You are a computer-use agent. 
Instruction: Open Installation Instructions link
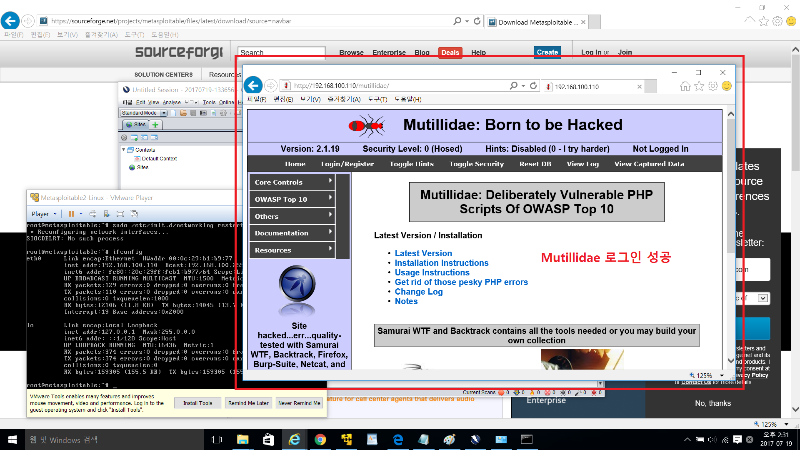[441, 263]
